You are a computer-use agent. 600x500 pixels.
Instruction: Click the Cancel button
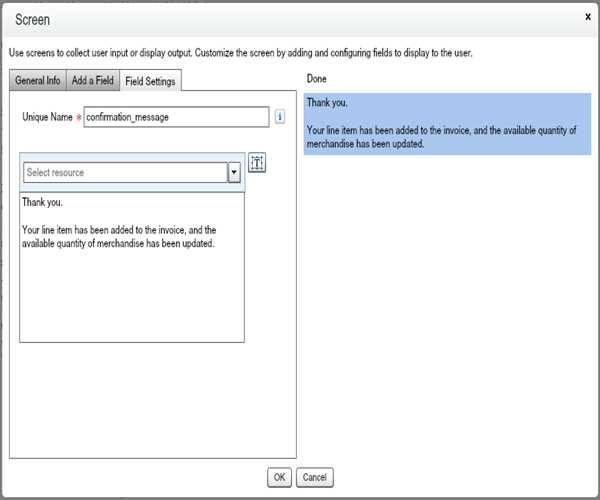pyautogui.click(x=314, y=478)
